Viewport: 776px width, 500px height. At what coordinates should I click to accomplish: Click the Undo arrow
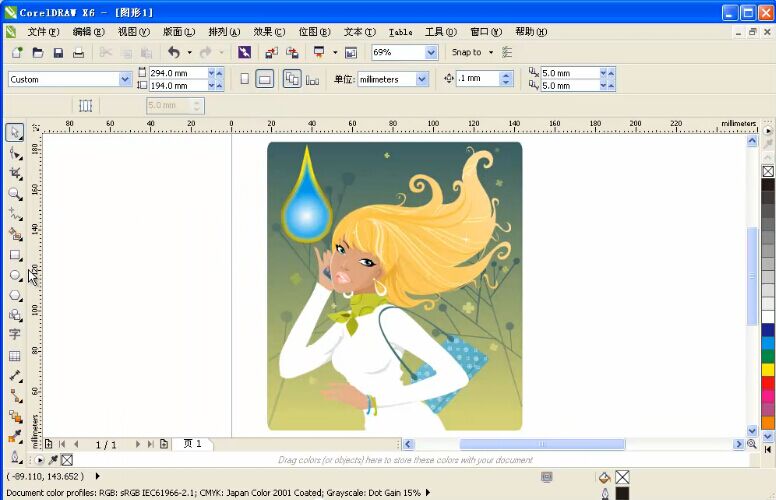tap(174, 52)
